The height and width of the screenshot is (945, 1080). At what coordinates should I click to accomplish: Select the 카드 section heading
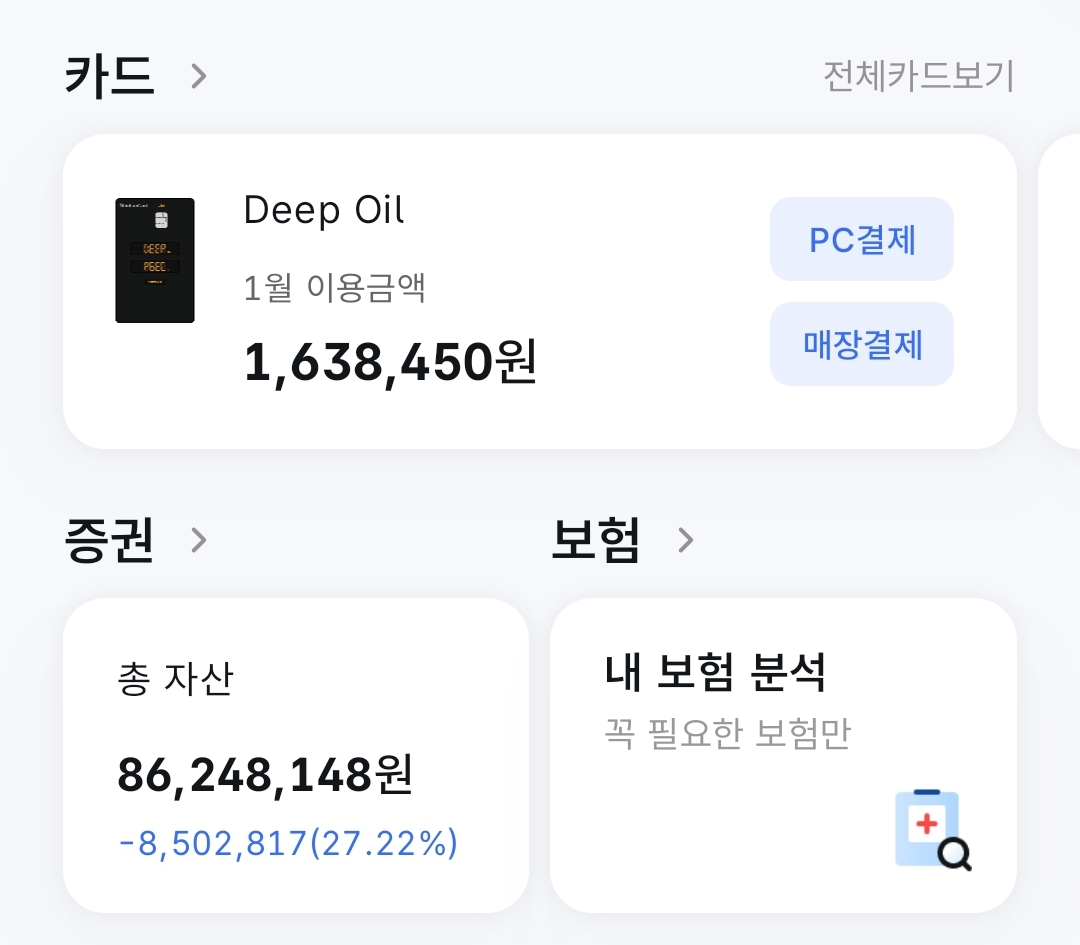[110, 76]
